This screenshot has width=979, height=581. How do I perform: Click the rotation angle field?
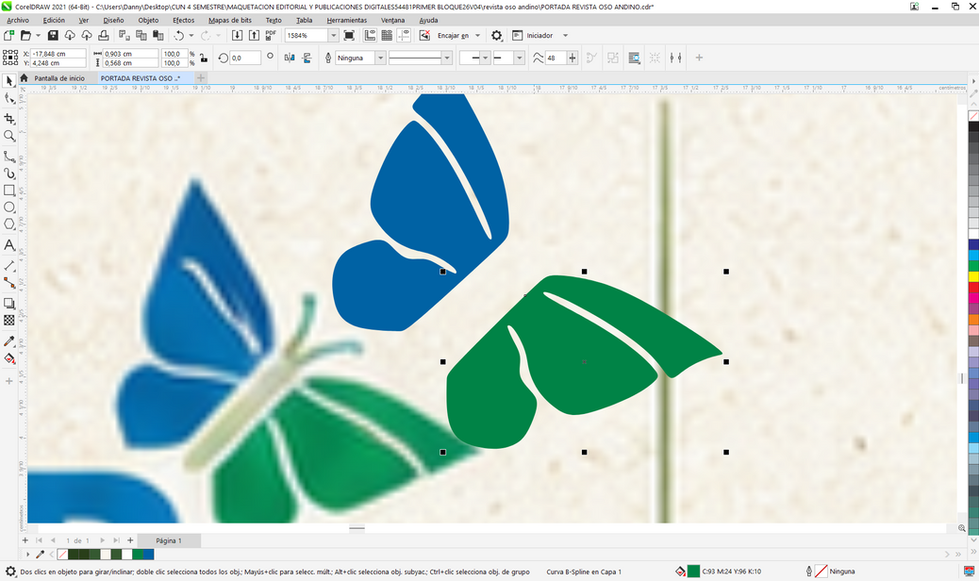pos(245,58)
